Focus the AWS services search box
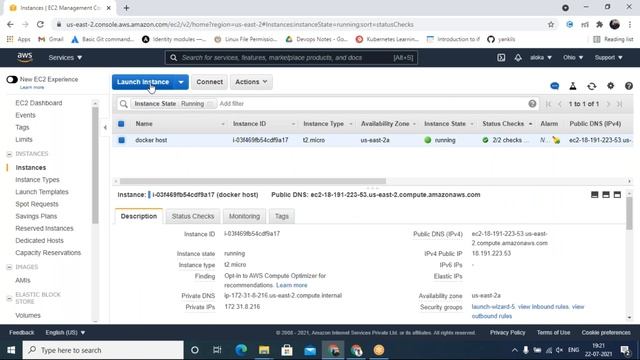The height and width of the screenshot is (360, 640). click(x=291, y=58)
